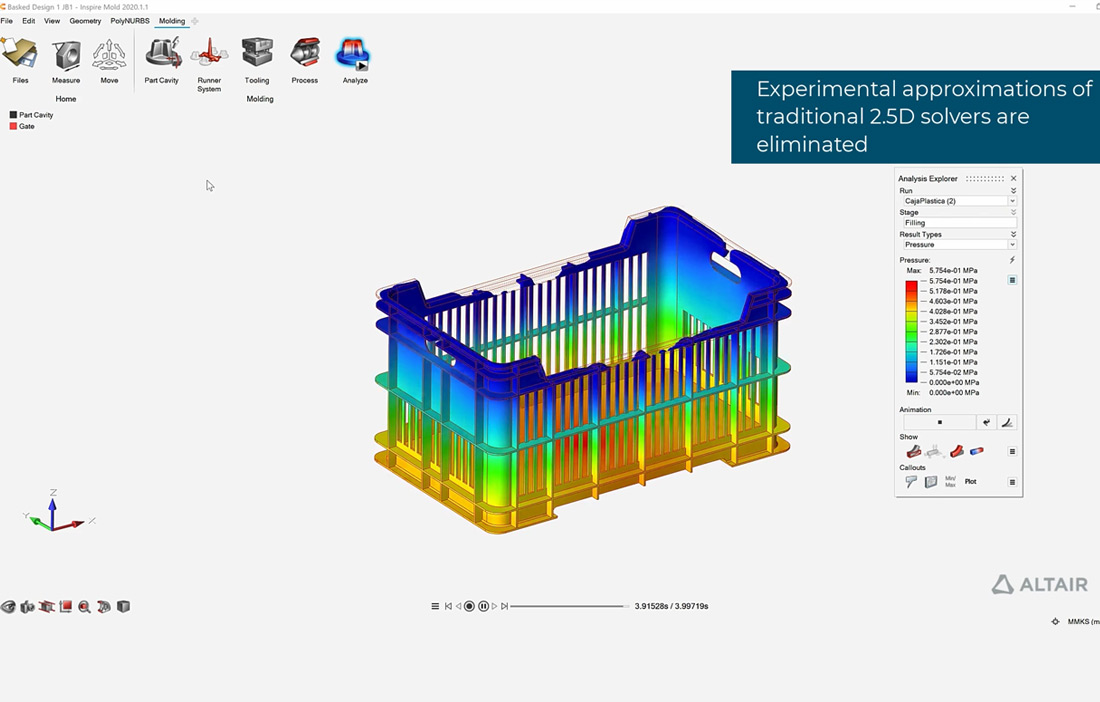This screenshot has height=702, width=1100.
Task: Open the File menu
Action: [x=7, y=21]
